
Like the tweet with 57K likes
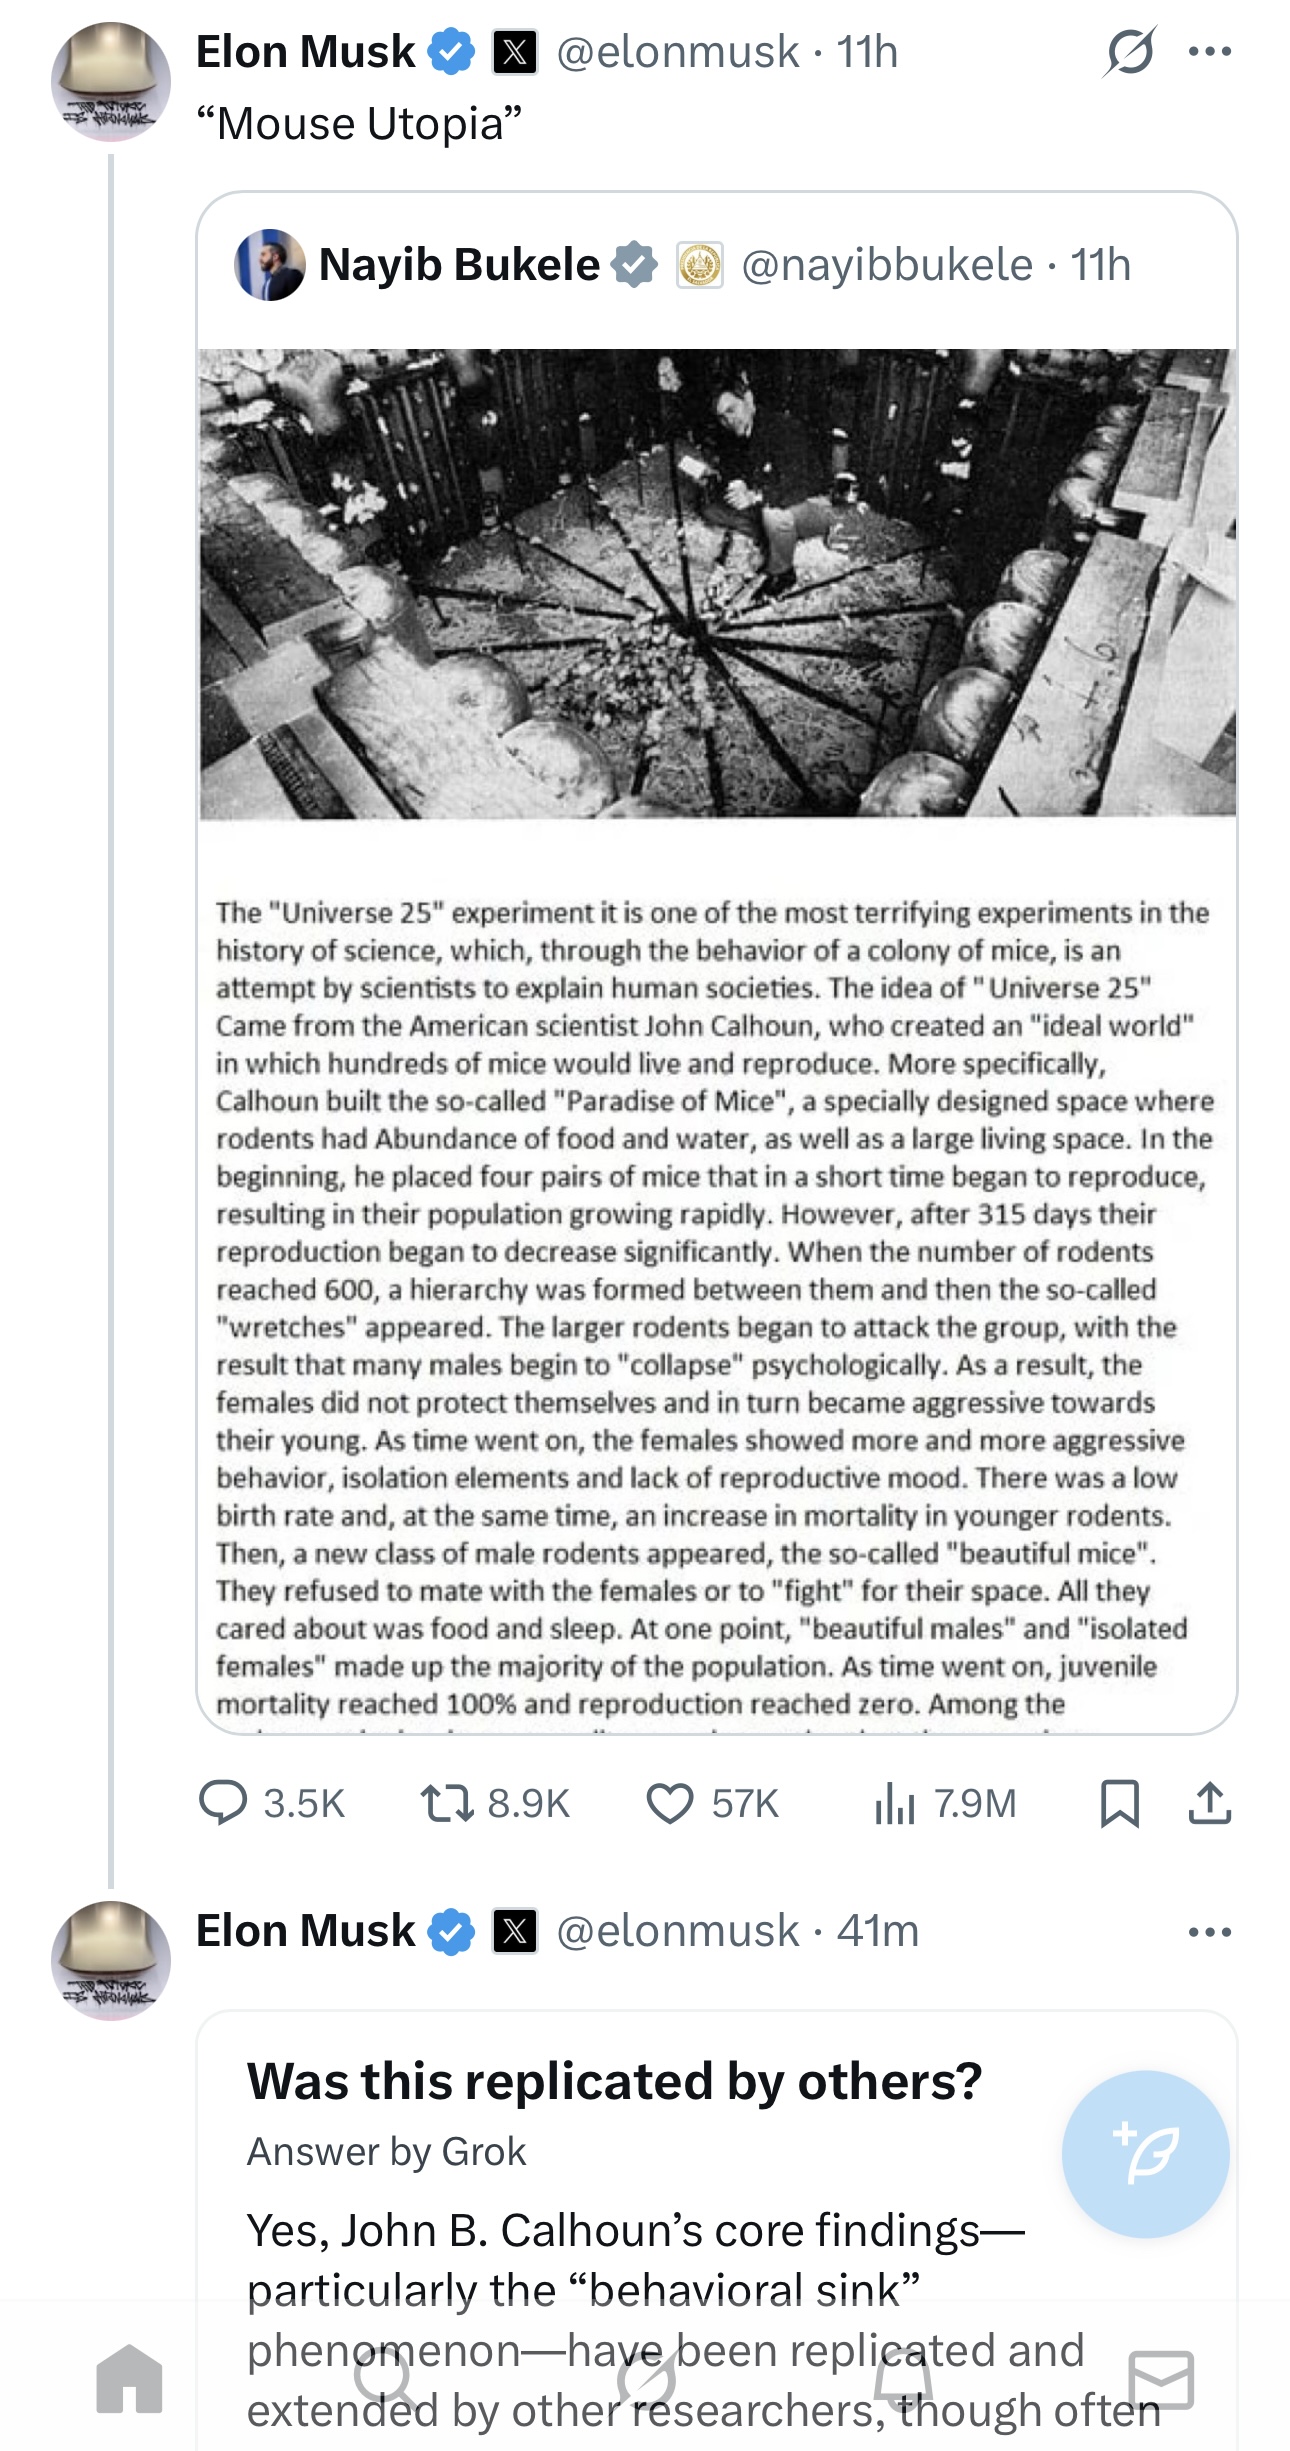pos(713,1803)
